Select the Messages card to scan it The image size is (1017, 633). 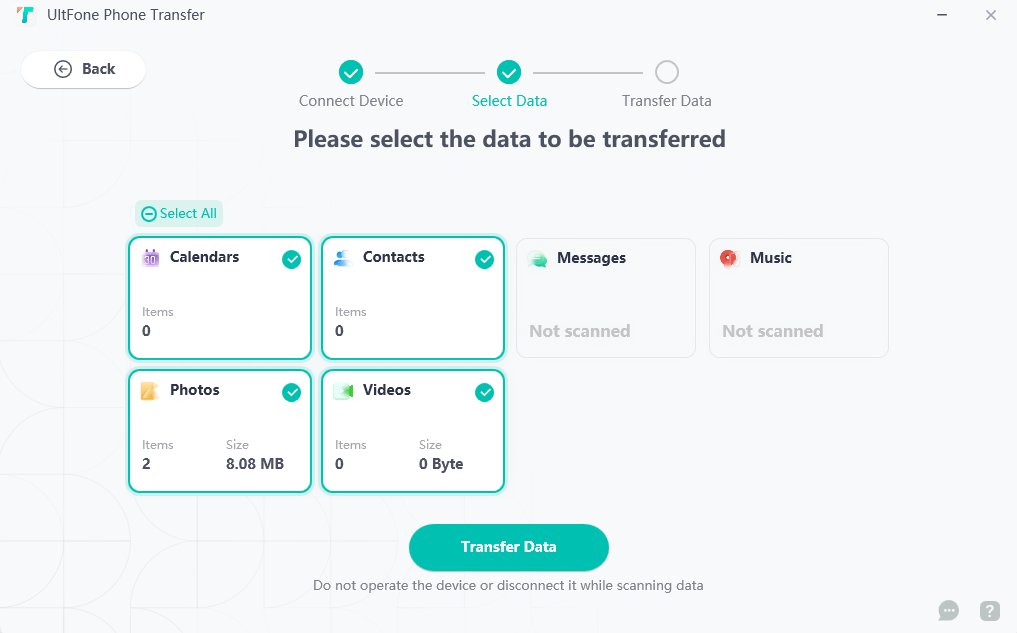click(x=605, y=298)
